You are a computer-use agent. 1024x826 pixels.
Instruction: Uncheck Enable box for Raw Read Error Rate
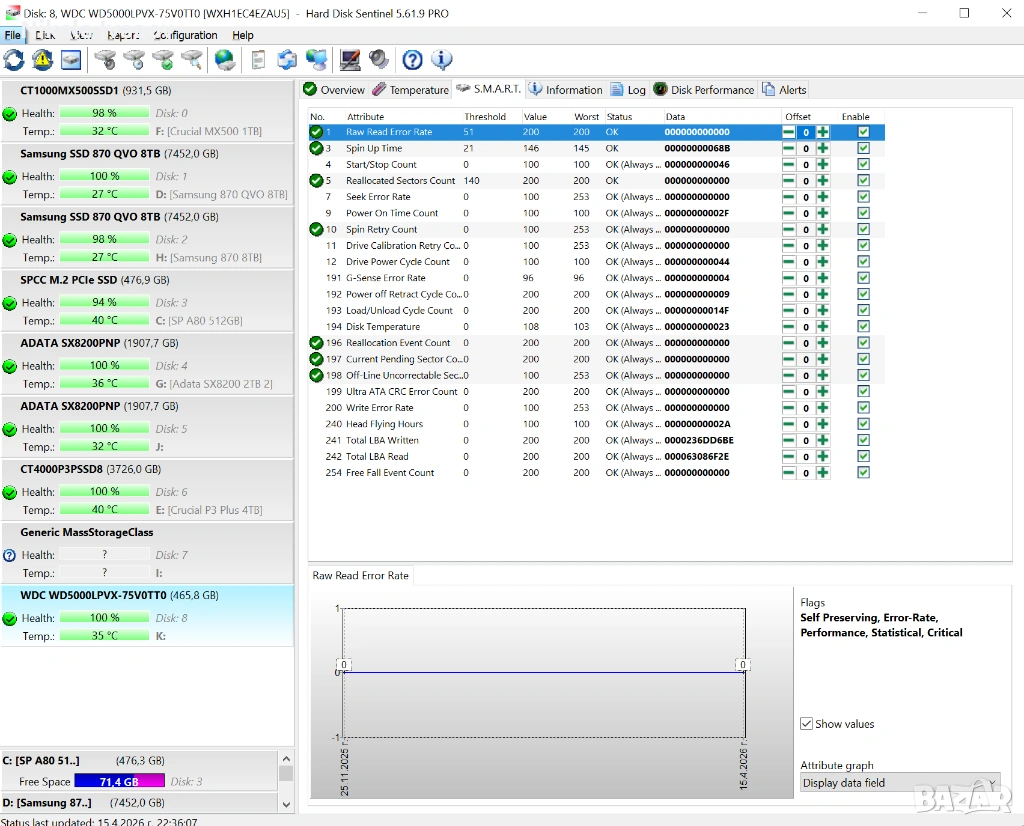(x=863, y=132)
